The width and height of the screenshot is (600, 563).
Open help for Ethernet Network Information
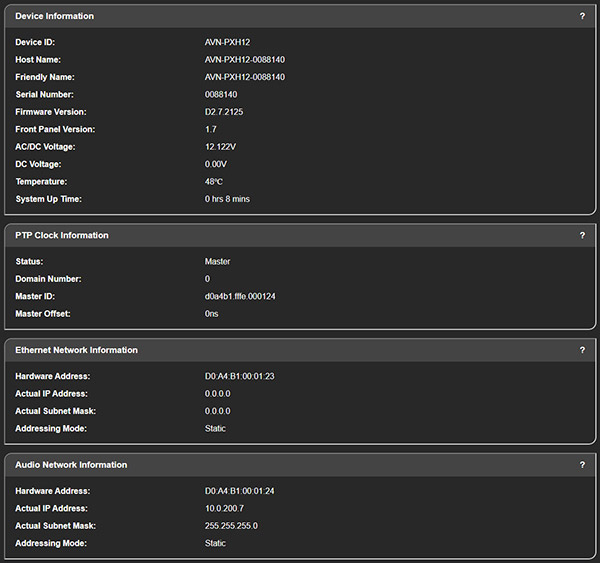[582, 351]
